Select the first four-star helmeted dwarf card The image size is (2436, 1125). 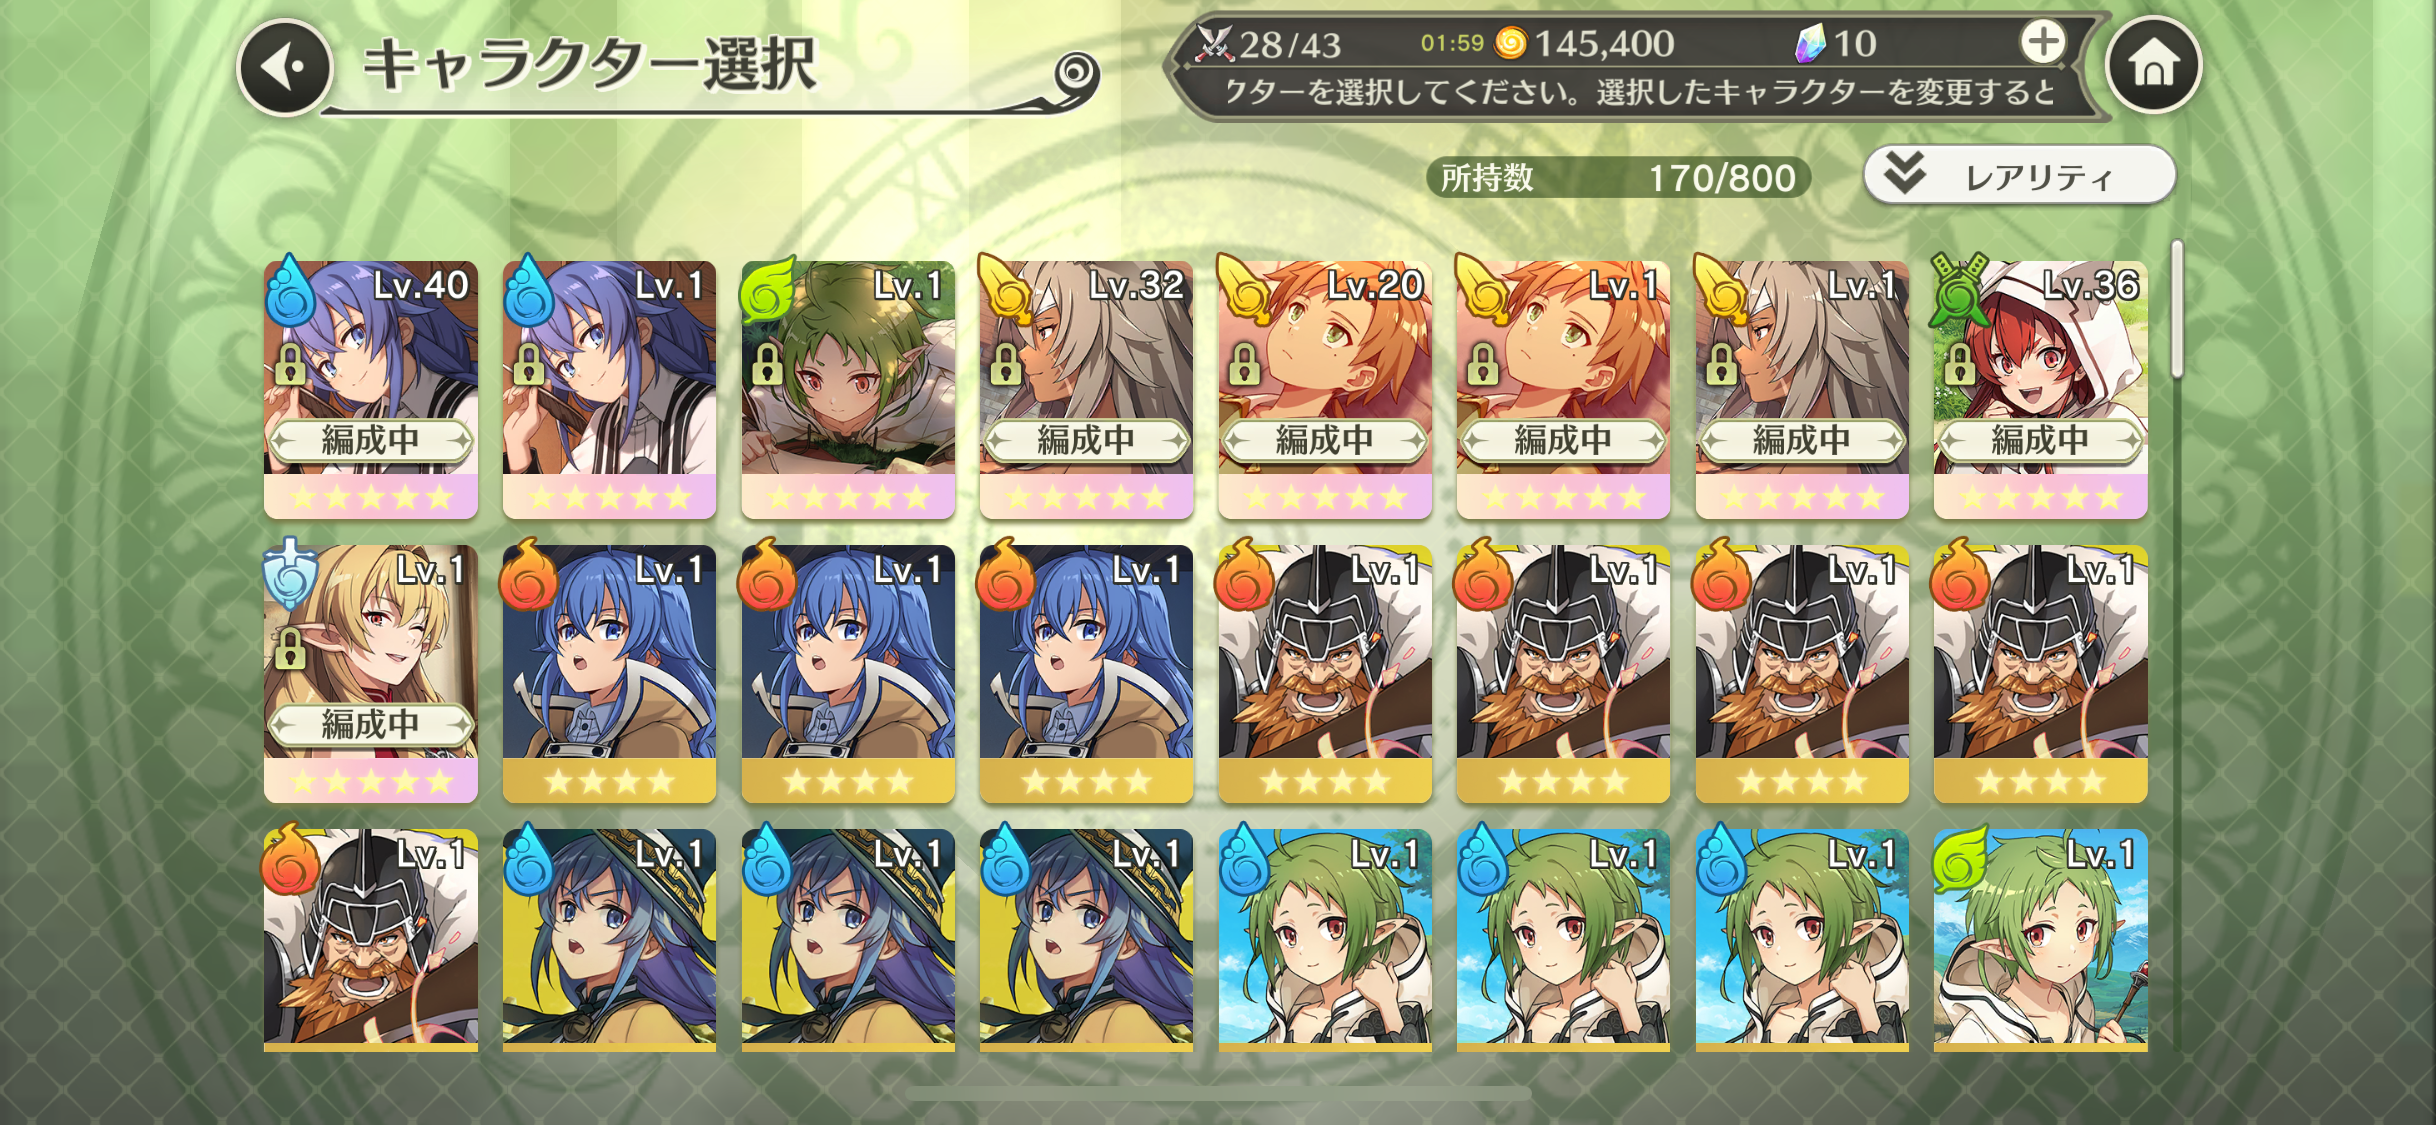[1324, 673]
